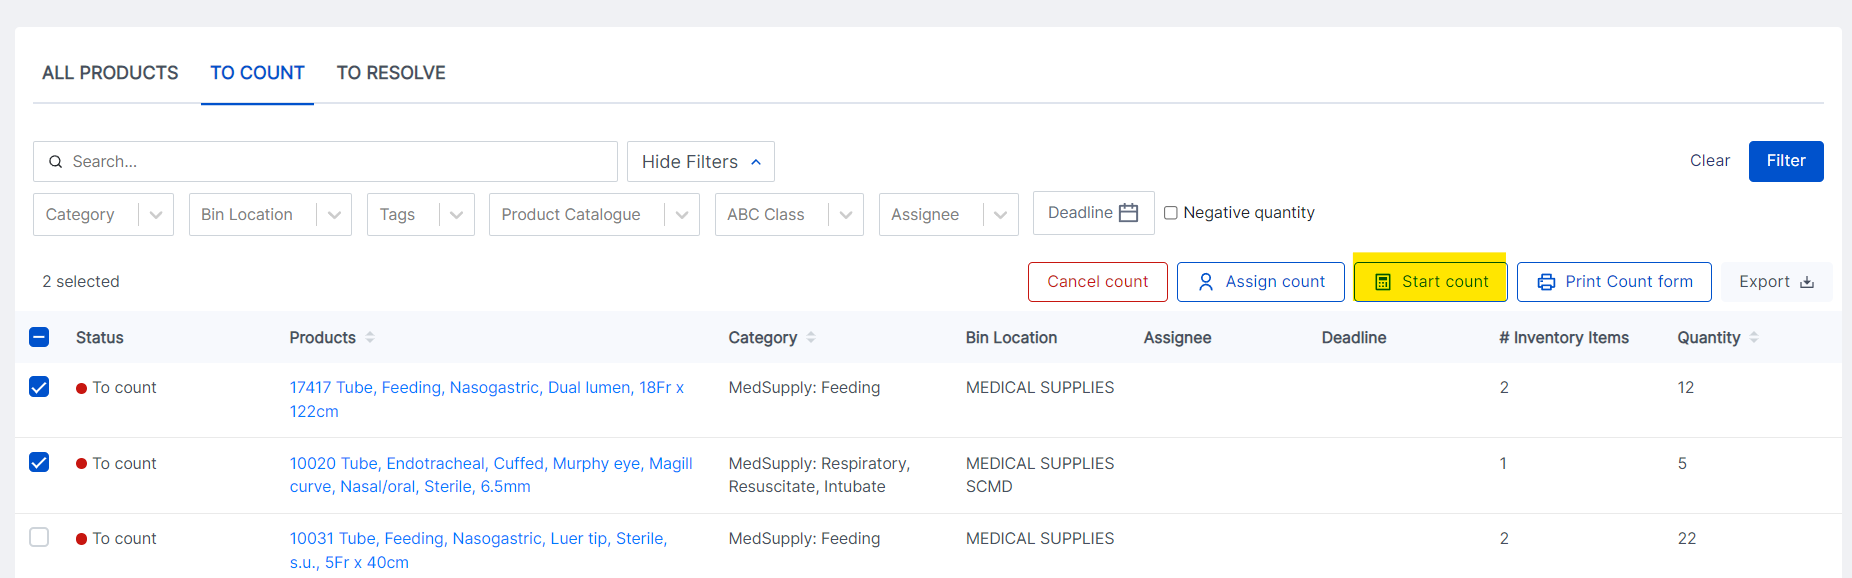
Task: Open the 10020 Tube Endotracheal product link
Action: (x=491, y=475)
